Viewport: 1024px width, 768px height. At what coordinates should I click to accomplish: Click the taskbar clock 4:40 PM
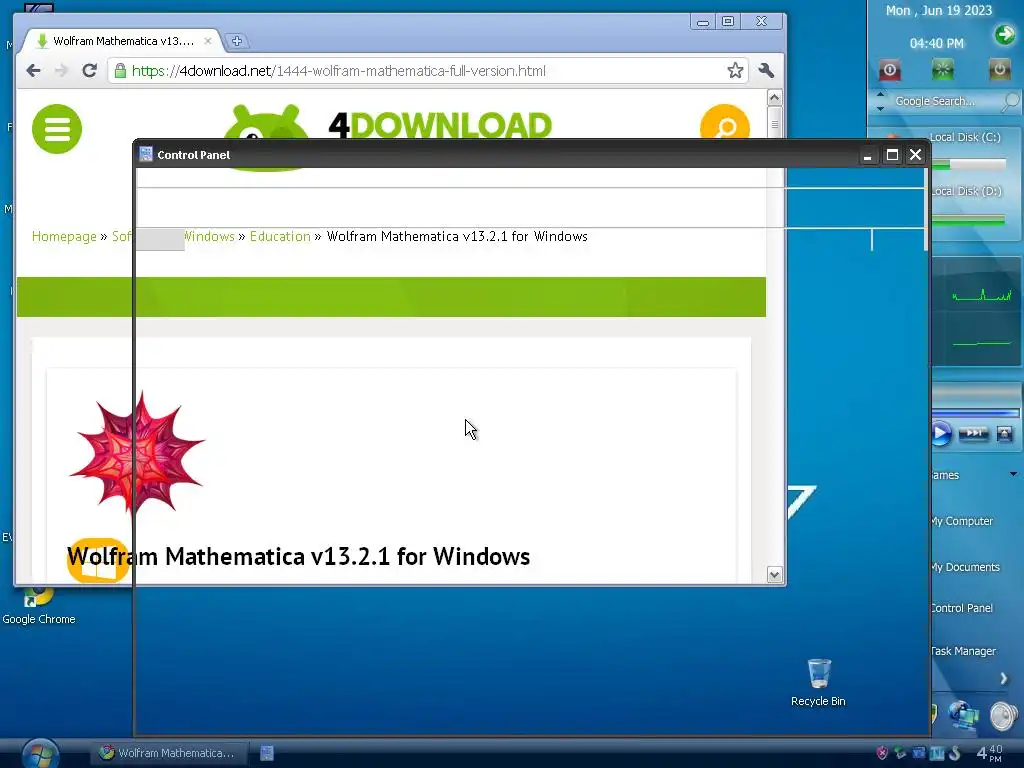pos(989,753)
